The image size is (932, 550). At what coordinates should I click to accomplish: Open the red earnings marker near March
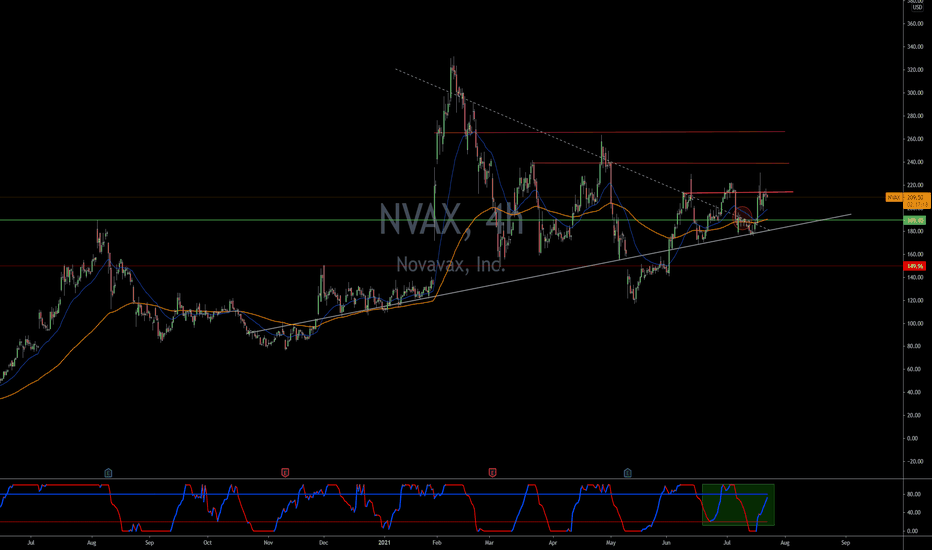(492, 473)
